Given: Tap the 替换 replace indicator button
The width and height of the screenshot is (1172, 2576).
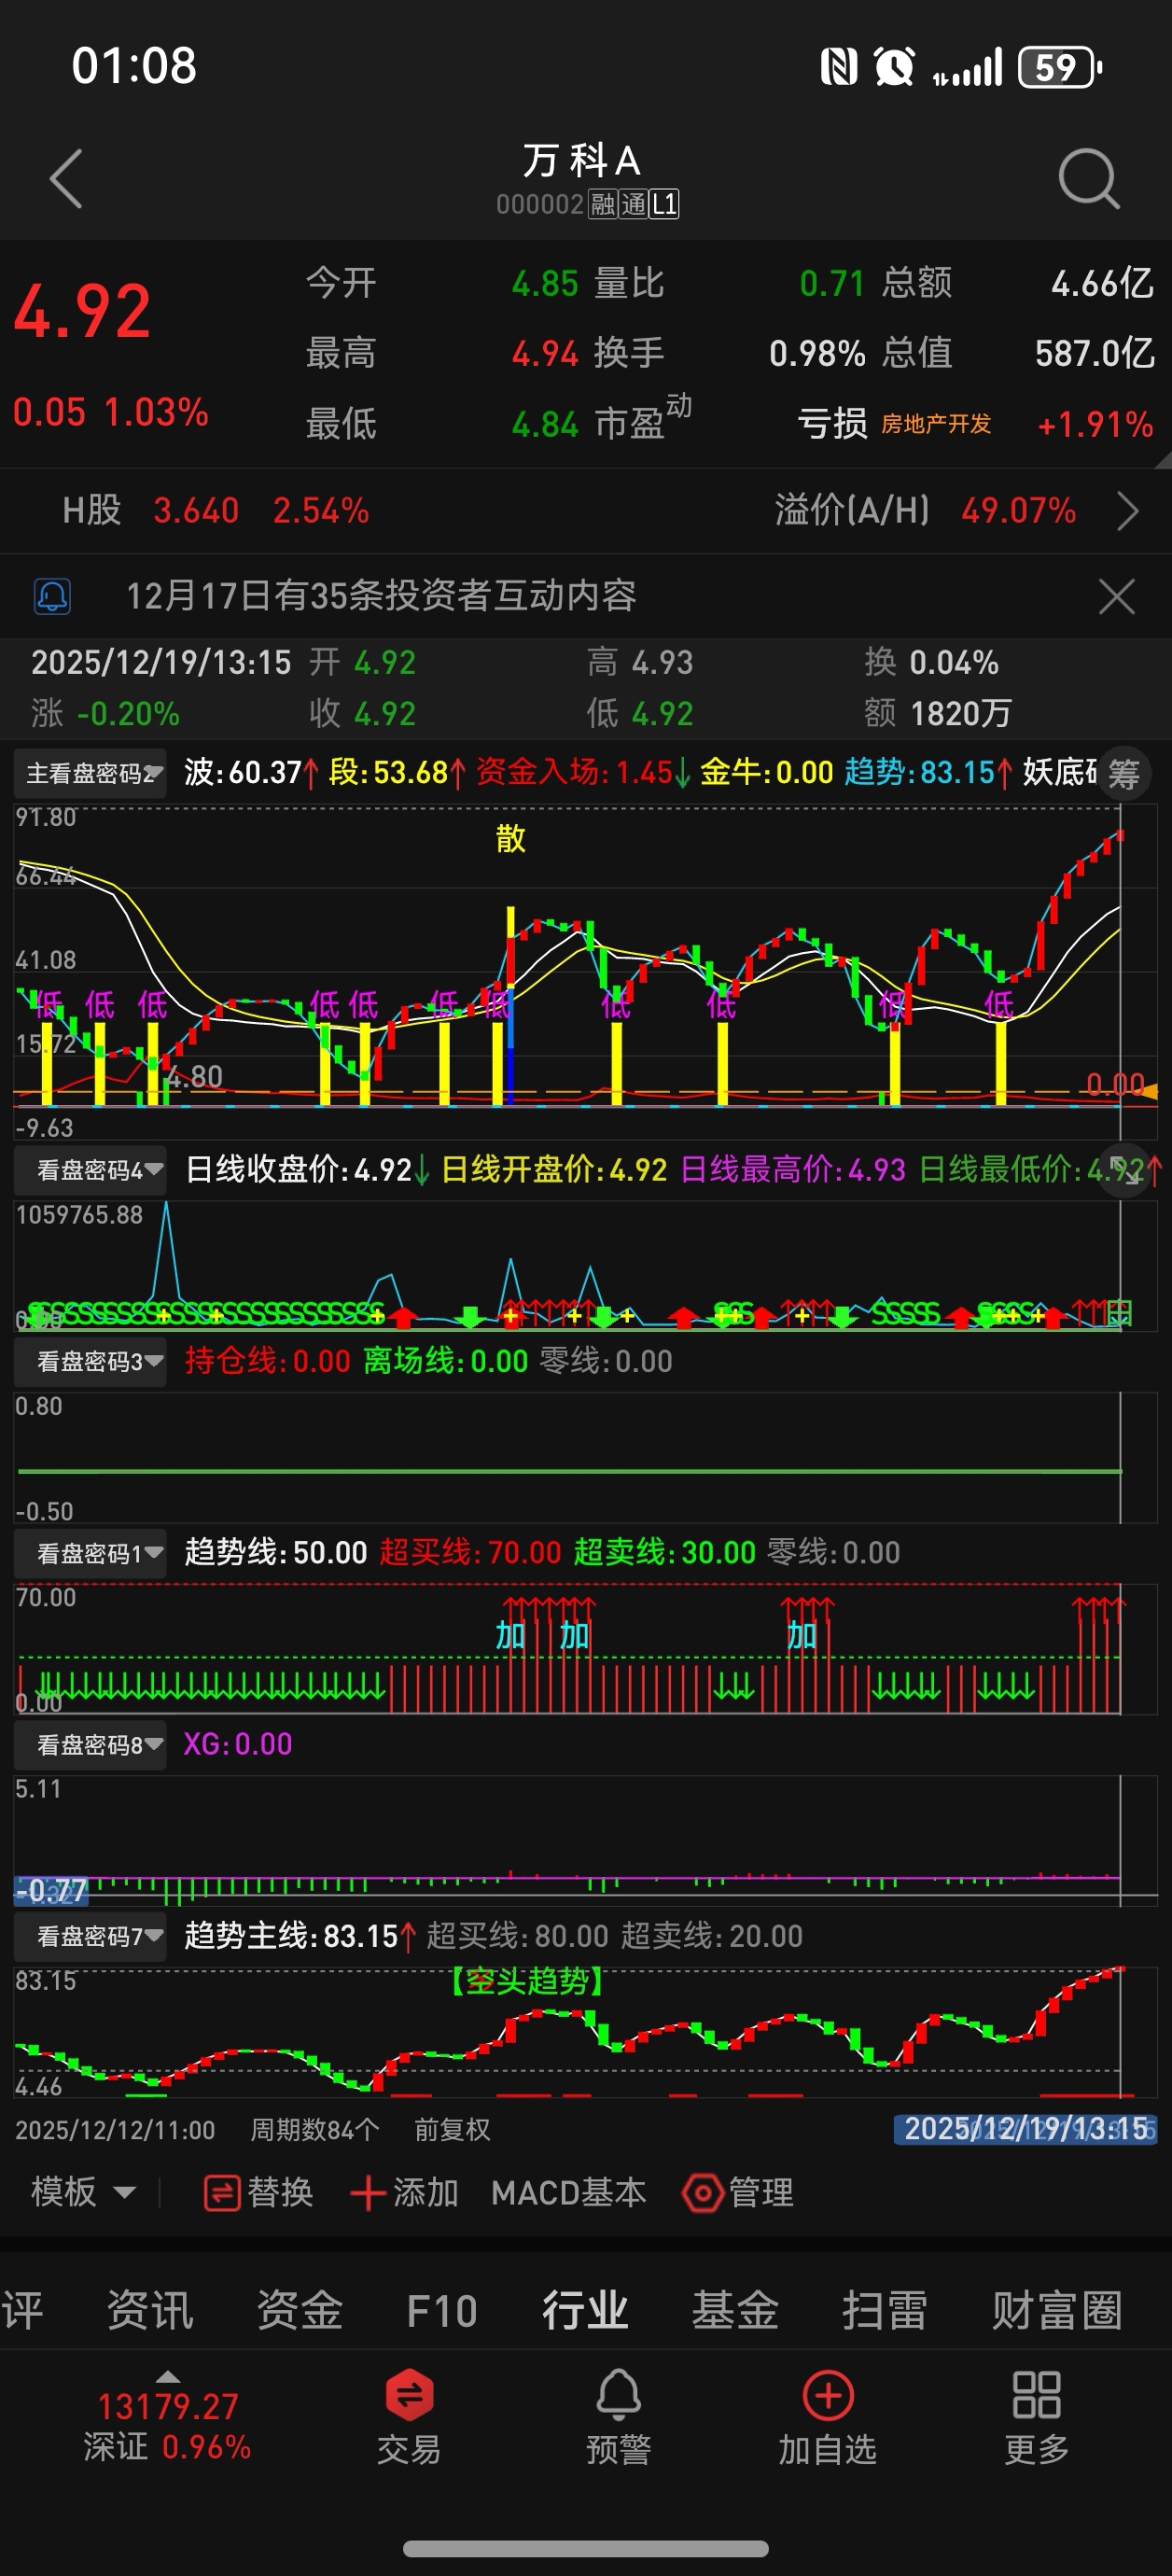Looking at the screenshot, I should (x=258, y=2192).
